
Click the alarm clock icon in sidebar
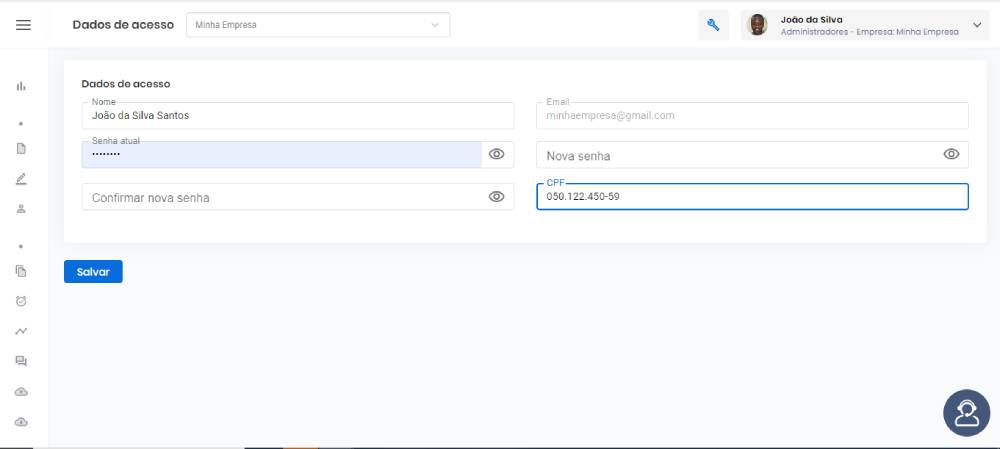pyautogui.click(x=21, y=301)
